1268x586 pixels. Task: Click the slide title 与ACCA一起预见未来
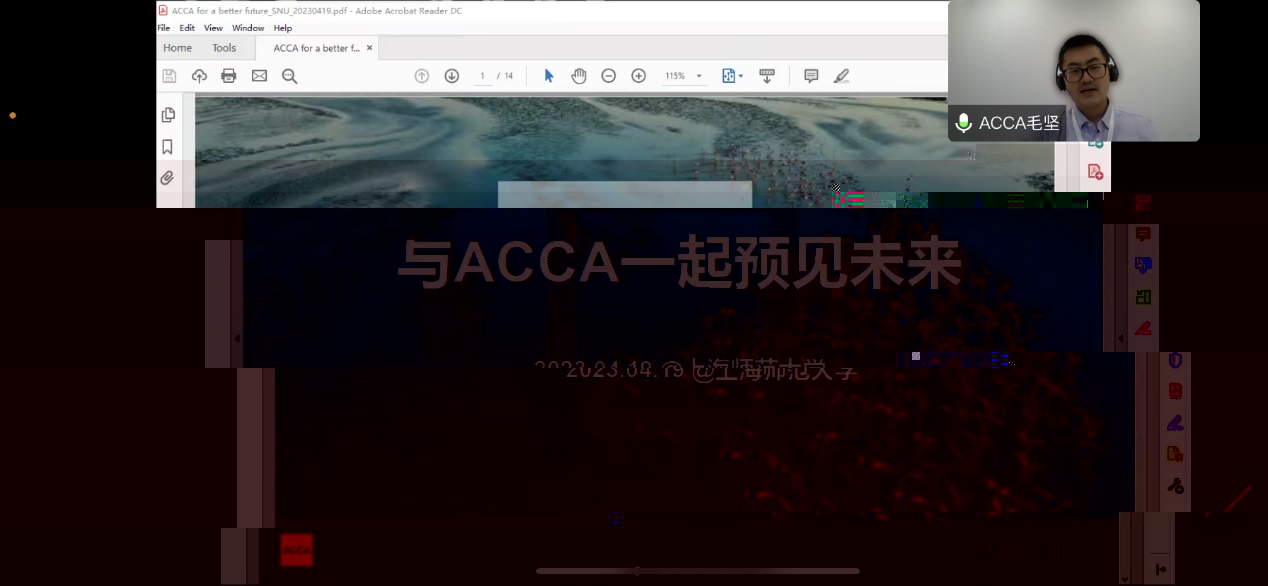click(x=680, y=263)
